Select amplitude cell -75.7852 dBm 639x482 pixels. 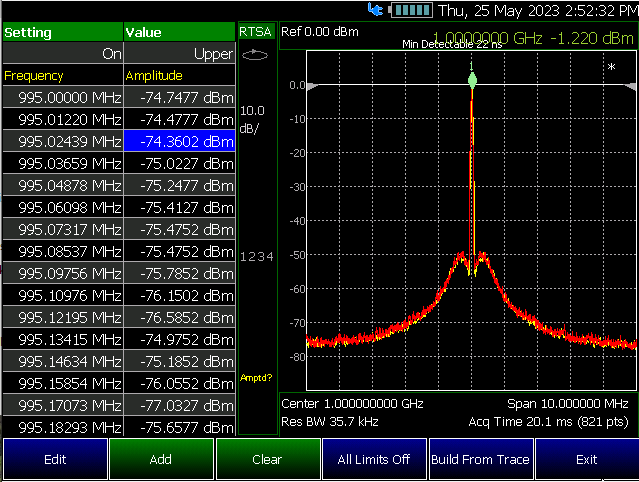click(x=180, y=273)
